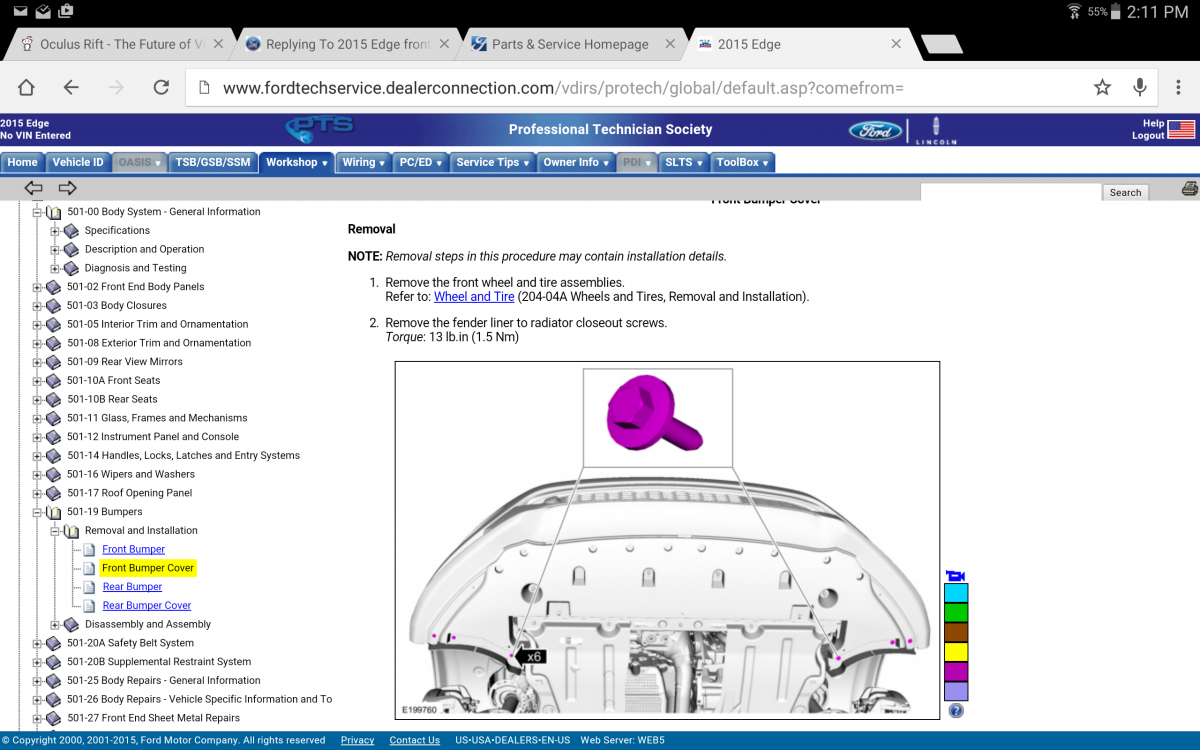
Task: Click the printer icon
Action: pos(1189,189)
